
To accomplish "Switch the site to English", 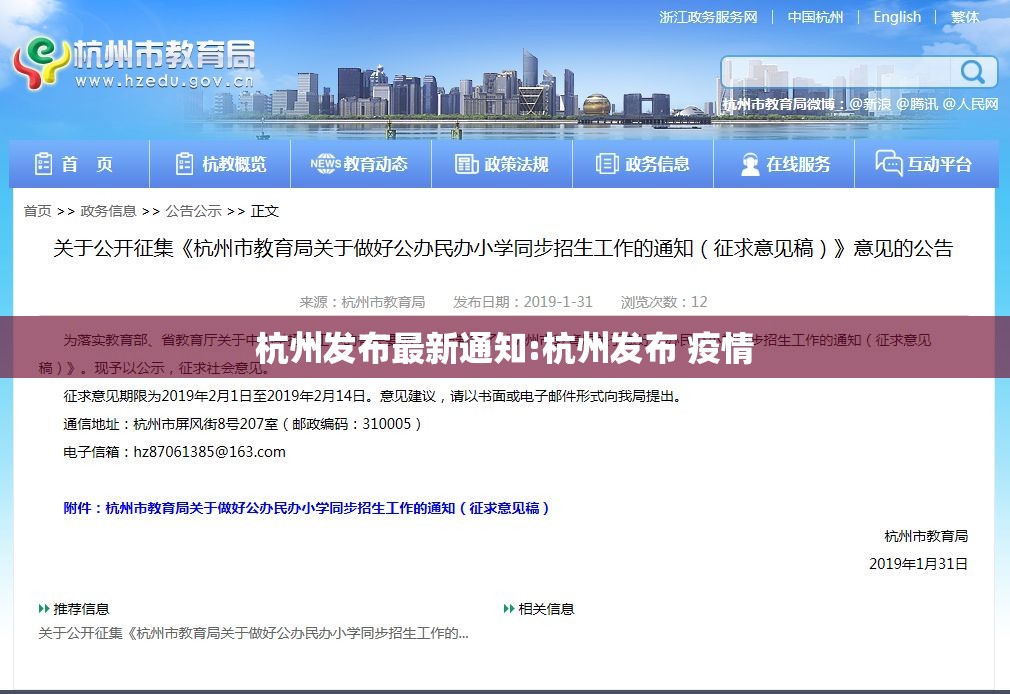I will click(897, 17).
